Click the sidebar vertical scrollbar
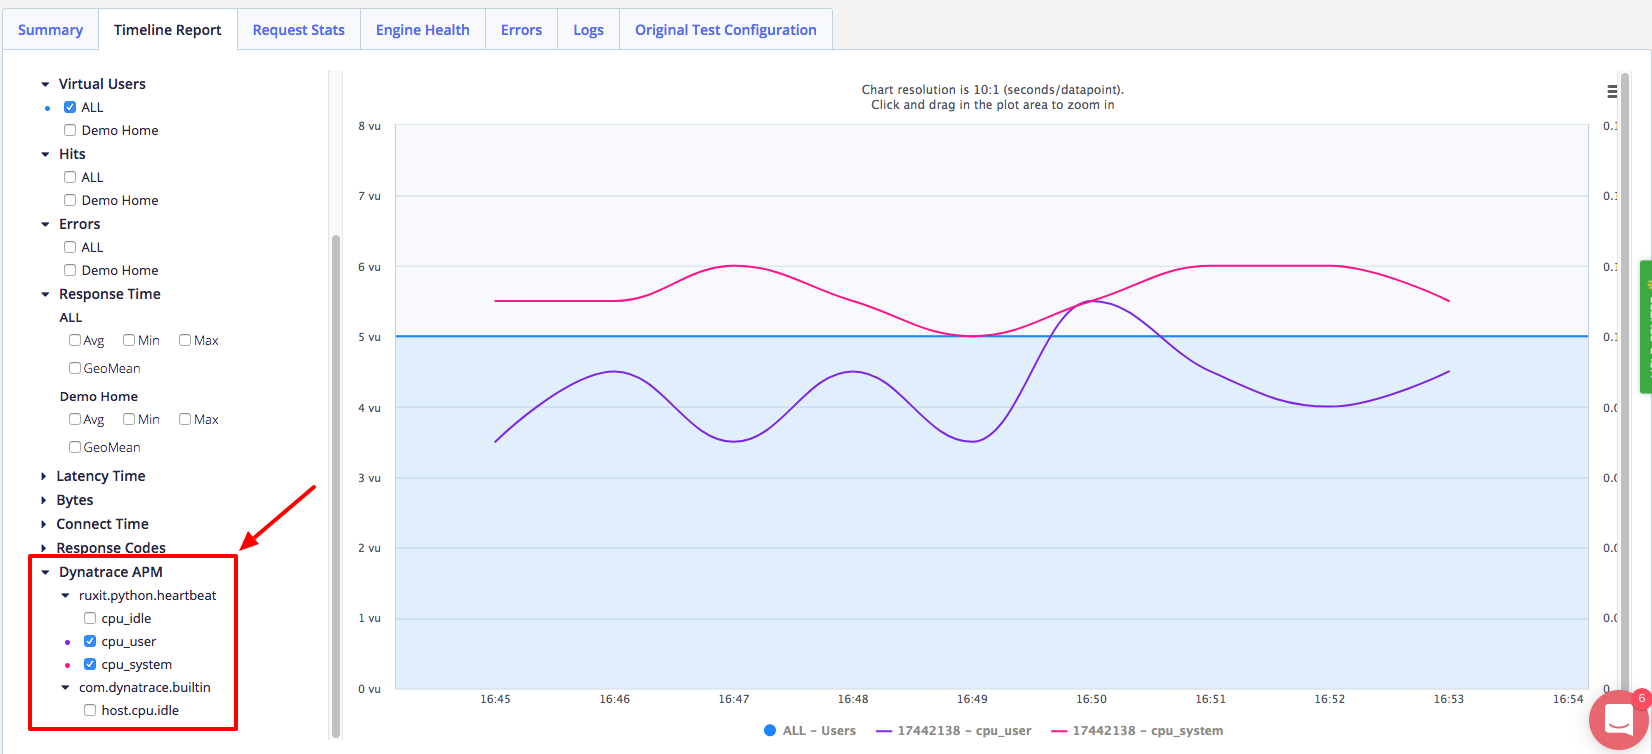Viewport: 1652px width, 754px height. (x=336, y=486)
